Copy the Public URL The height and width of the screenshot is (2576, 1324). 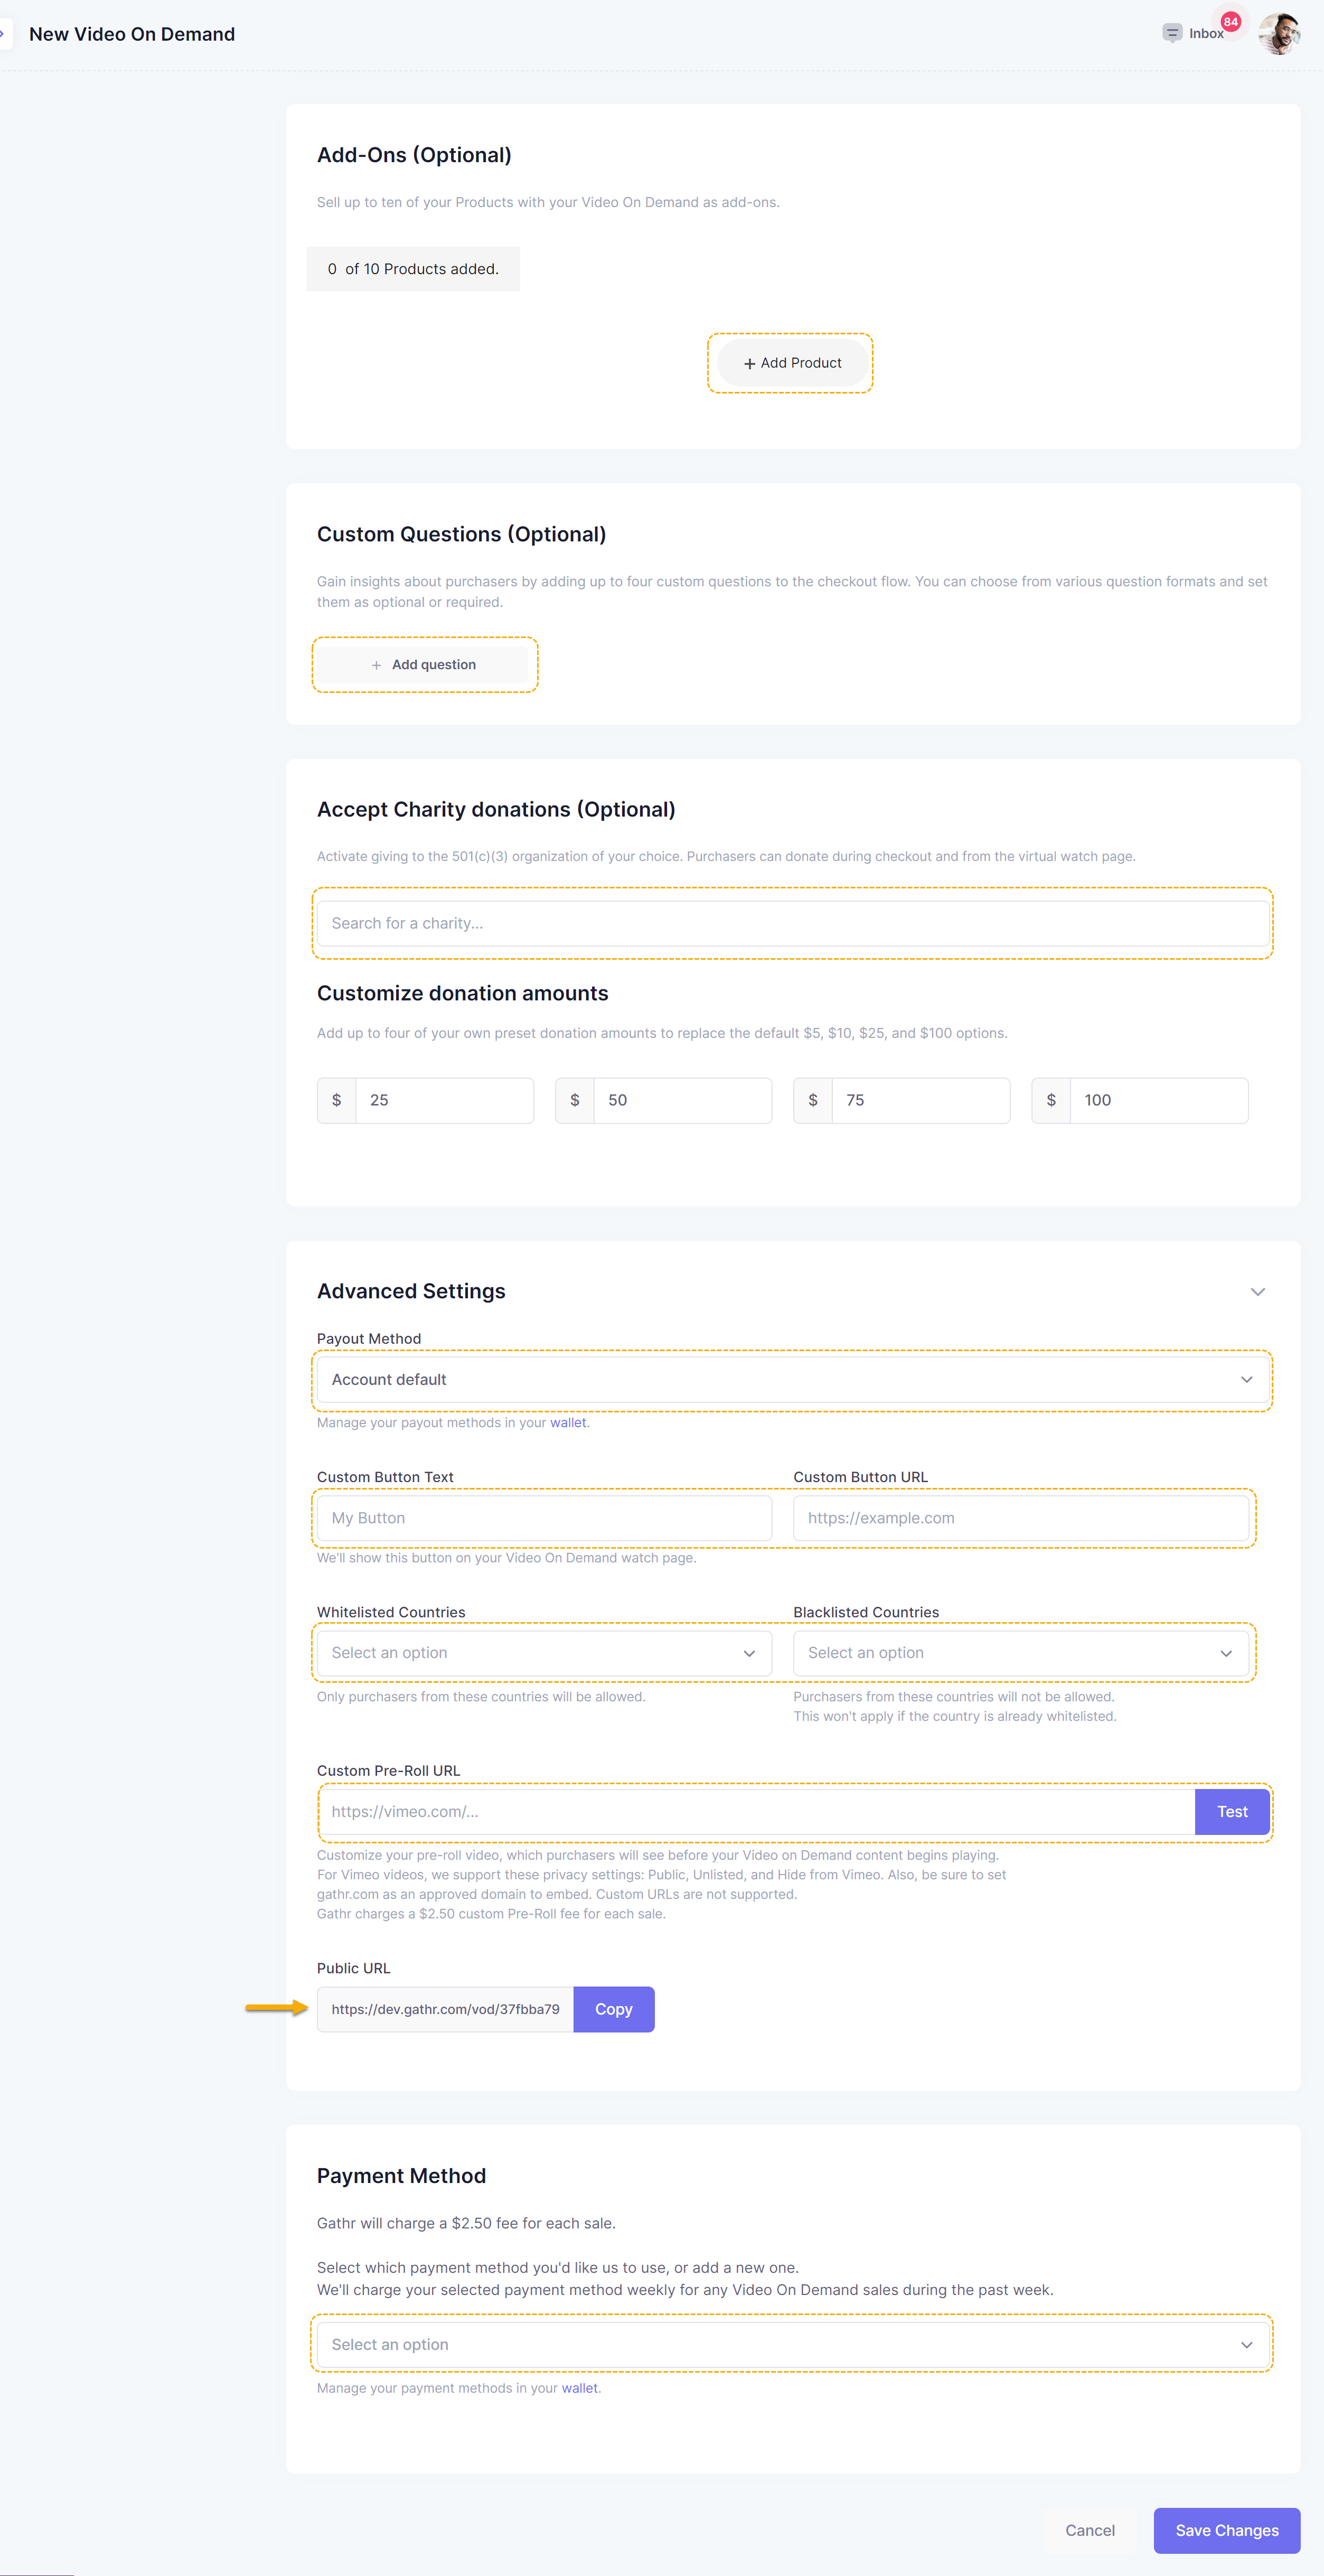click(x=613, y=2009)
